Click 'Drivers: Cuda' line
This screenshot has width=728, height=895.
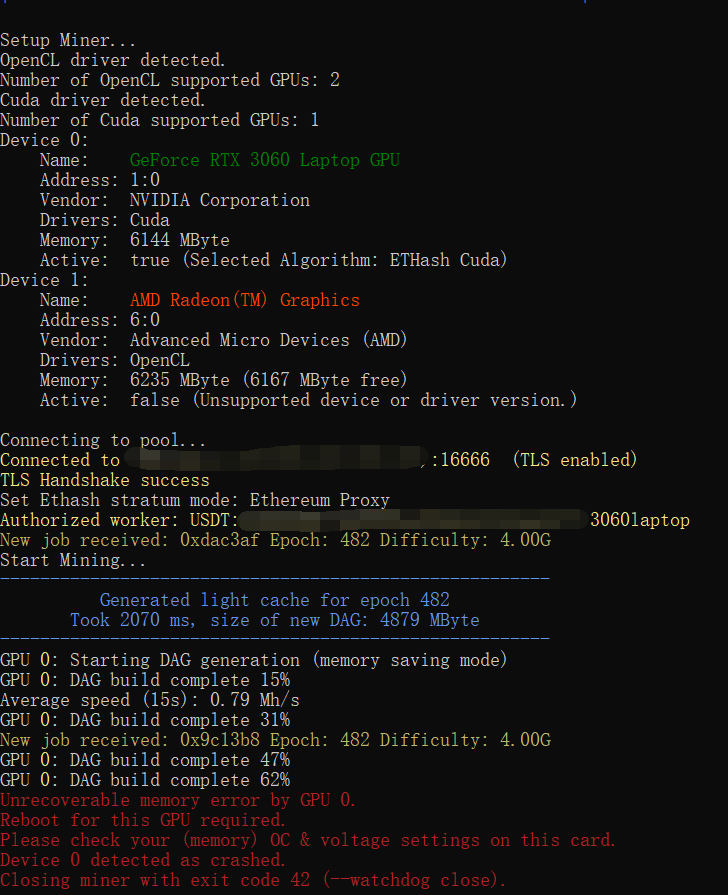[x=104, y=220]
